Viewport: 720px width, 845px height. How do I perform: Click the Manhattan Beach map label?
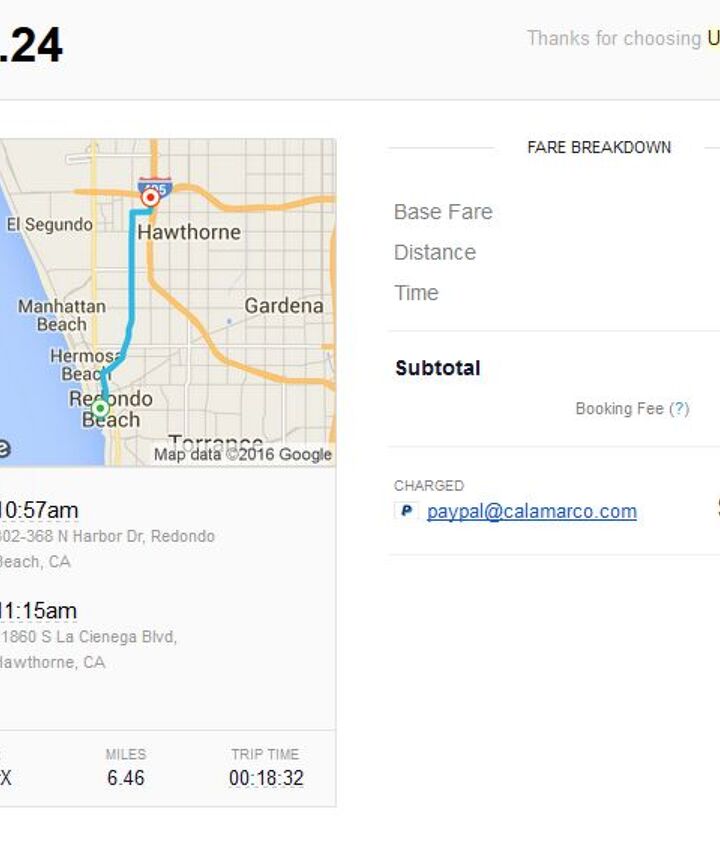tap(62, 315)
